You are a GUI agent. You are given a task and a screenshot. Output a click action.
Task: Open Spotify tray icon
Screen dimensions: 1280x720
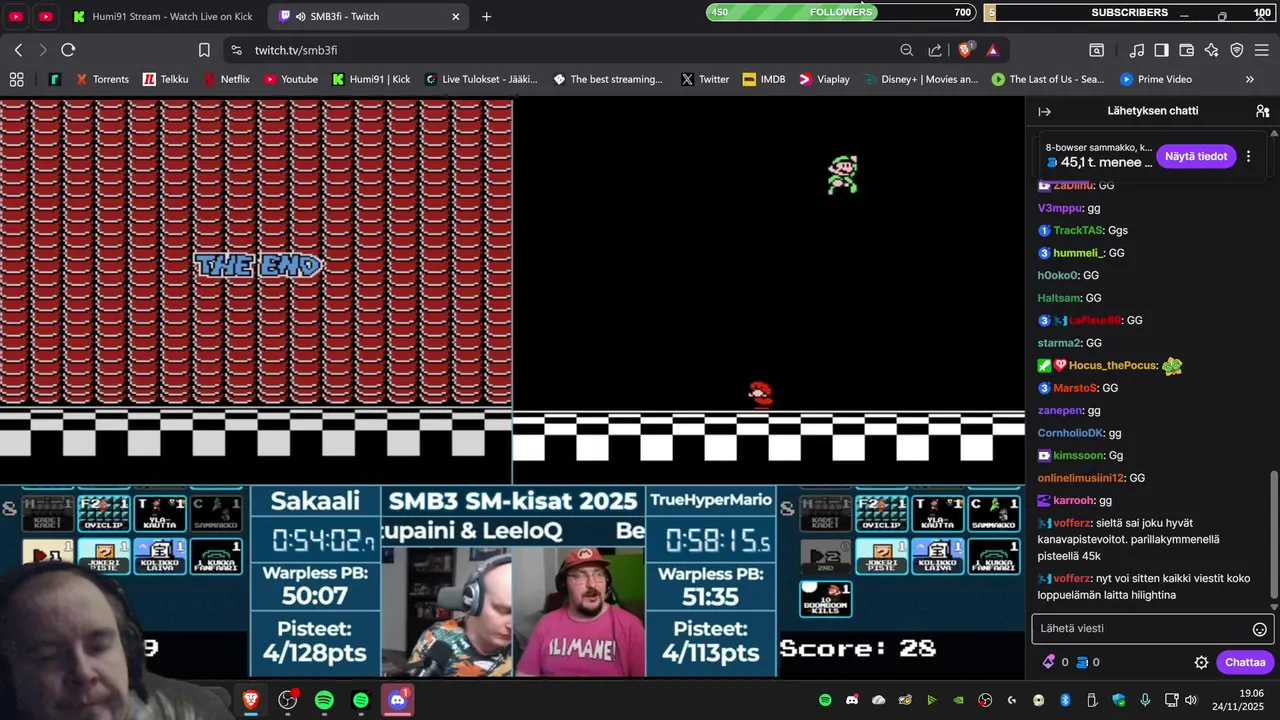pyautogui.click(x=825, y=700)
